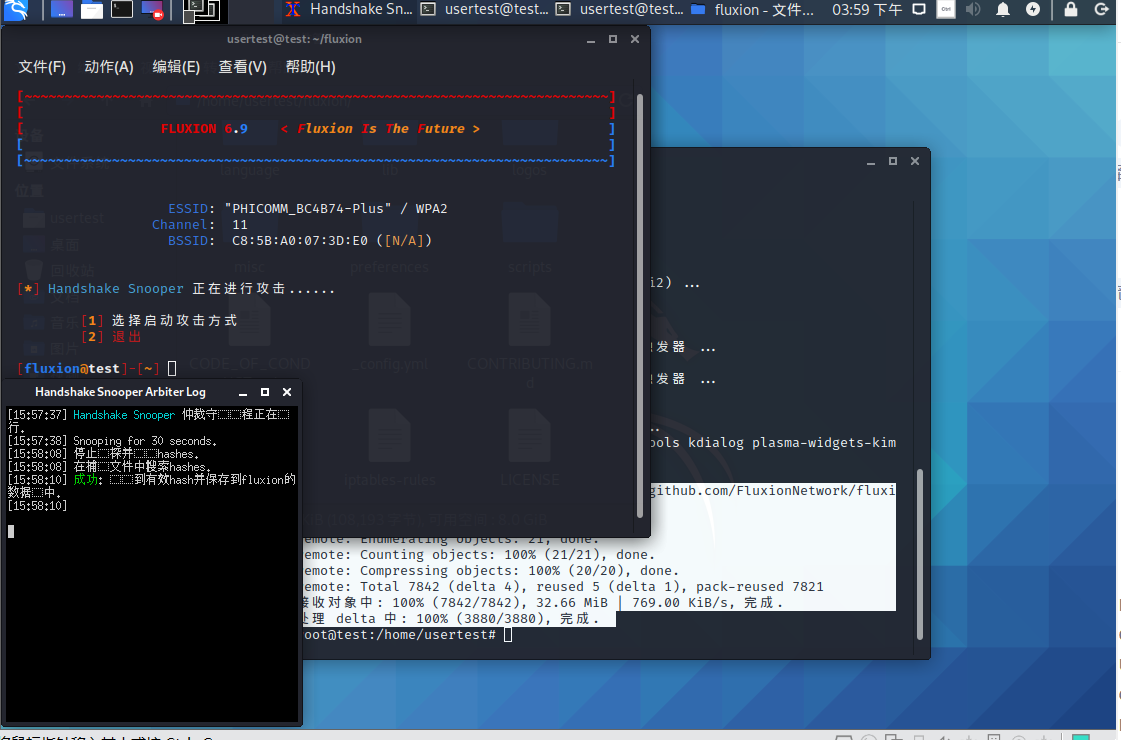Click the '769.00 KiB/s' transfer speed text
Screen dimensions: 1121x740
pos(682,603)
